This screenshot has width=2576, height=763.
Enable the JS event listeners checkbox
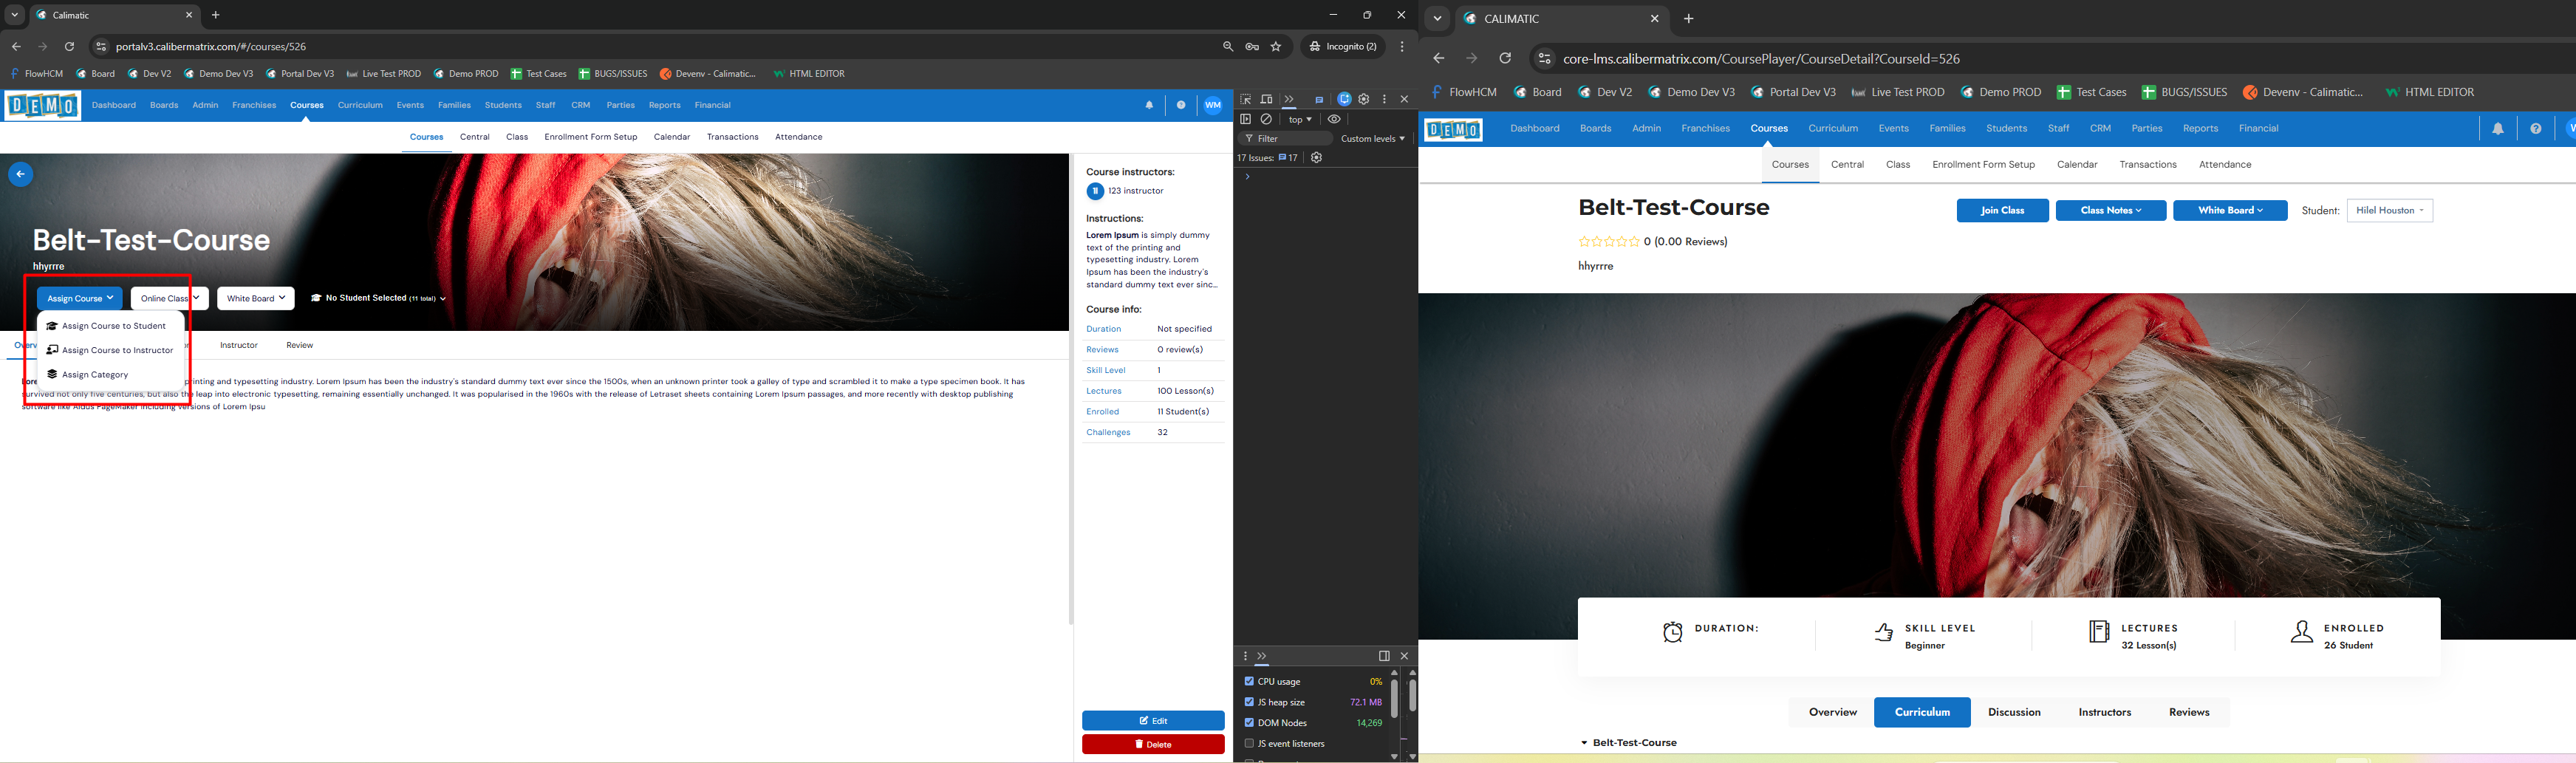pyautogui.click(x=1249, y=743)
